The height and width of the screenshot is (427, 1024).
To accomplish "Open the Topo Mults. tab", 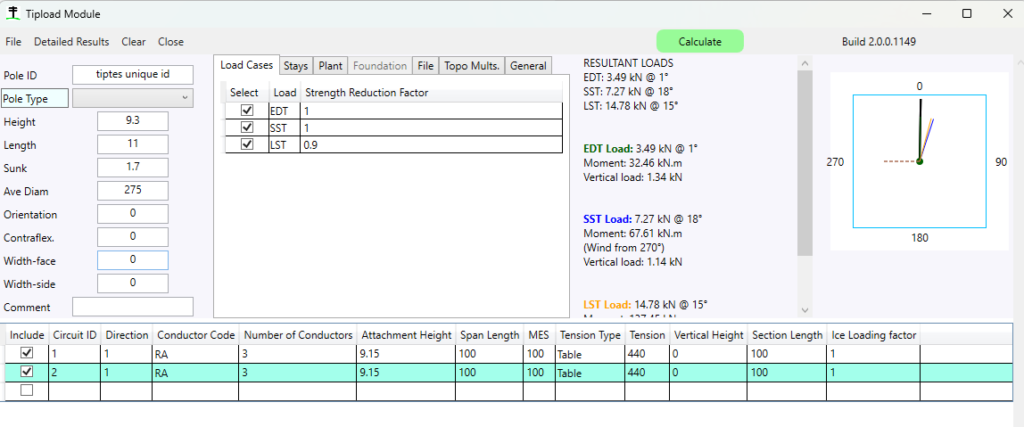I will 472,66.
